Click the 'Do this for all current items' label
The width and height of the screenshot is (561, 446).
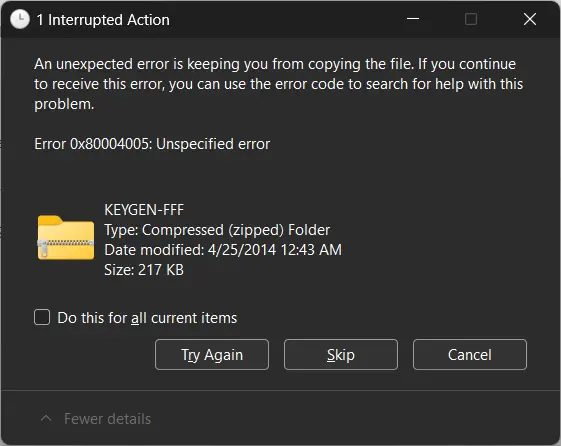coord(147,318)
